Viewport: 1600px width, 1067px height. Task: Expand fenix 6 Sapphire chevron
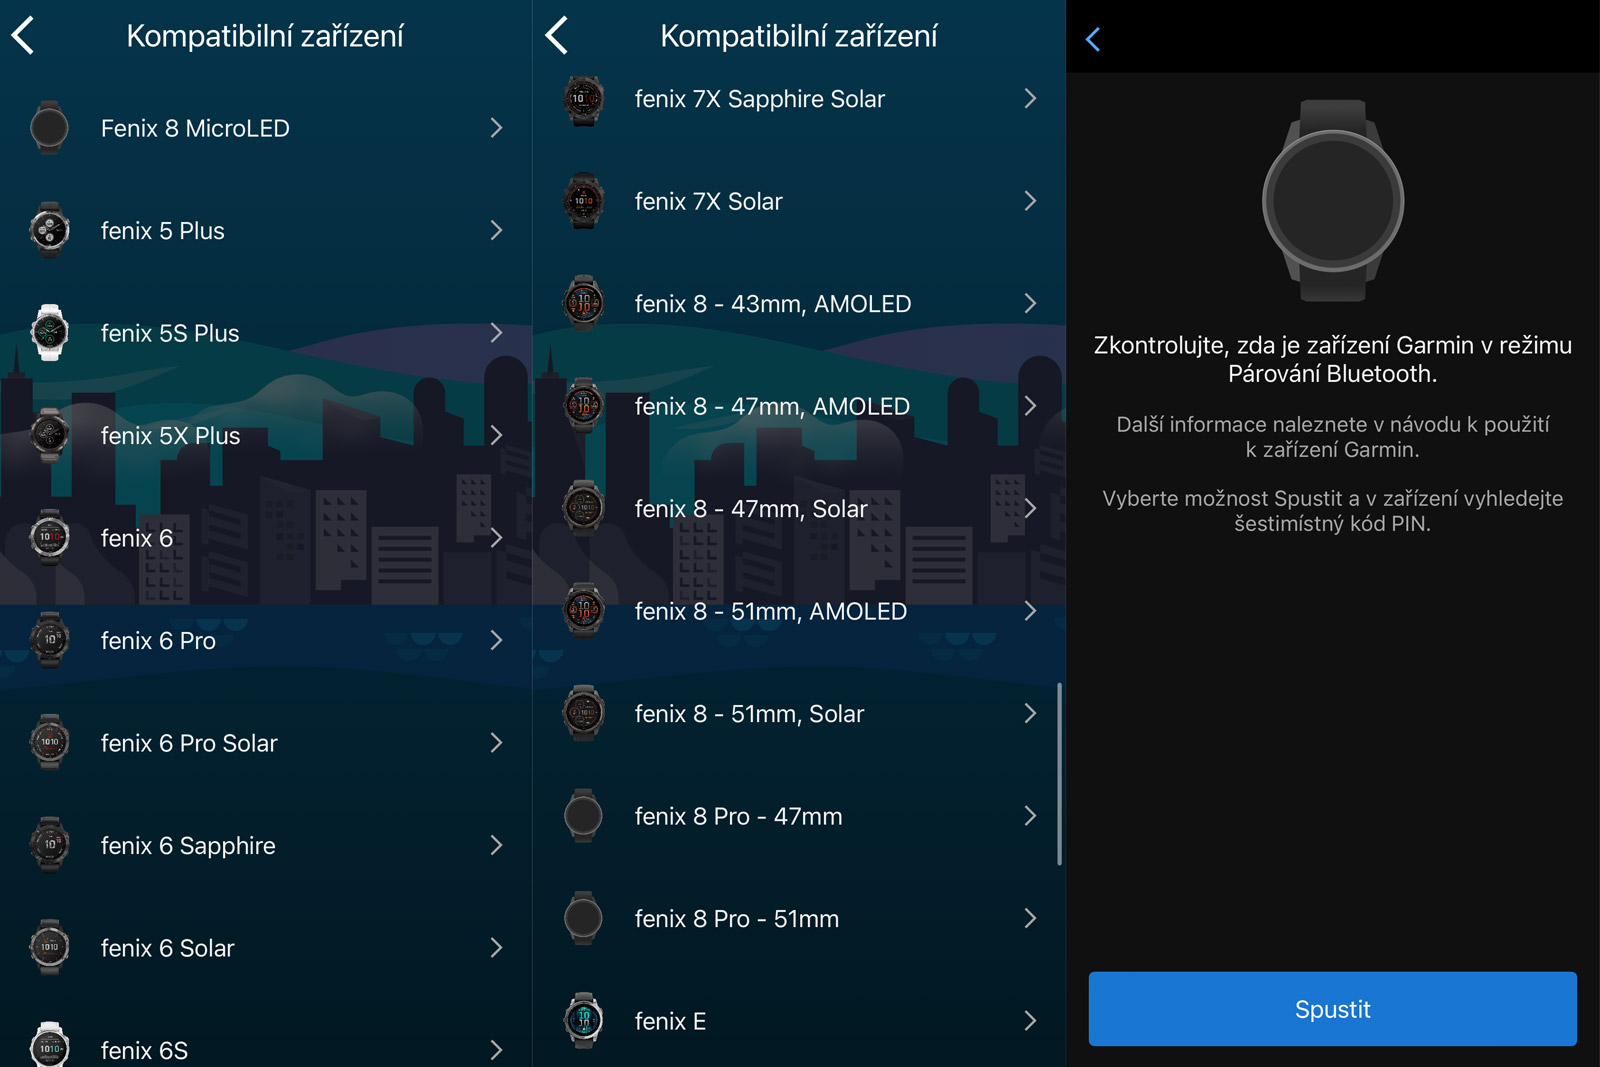coord(496,846)
